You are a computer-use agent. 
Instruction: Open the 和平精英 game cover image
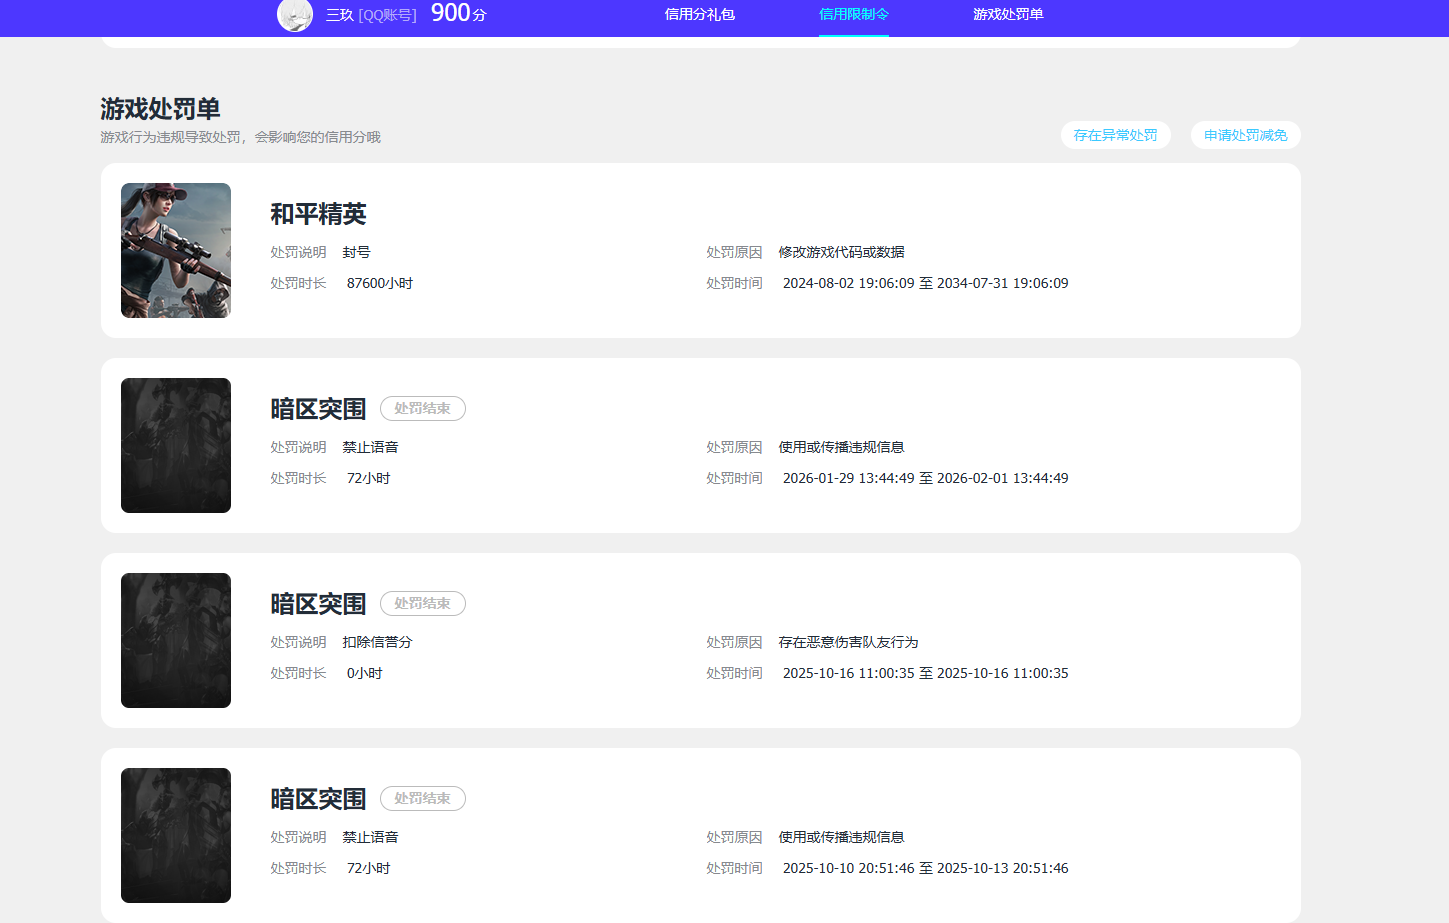tap(176, 250)
